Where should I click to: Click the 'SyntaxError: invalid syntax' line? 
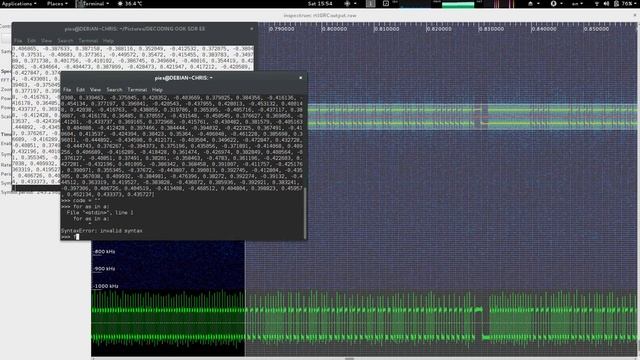coord(102,231)
